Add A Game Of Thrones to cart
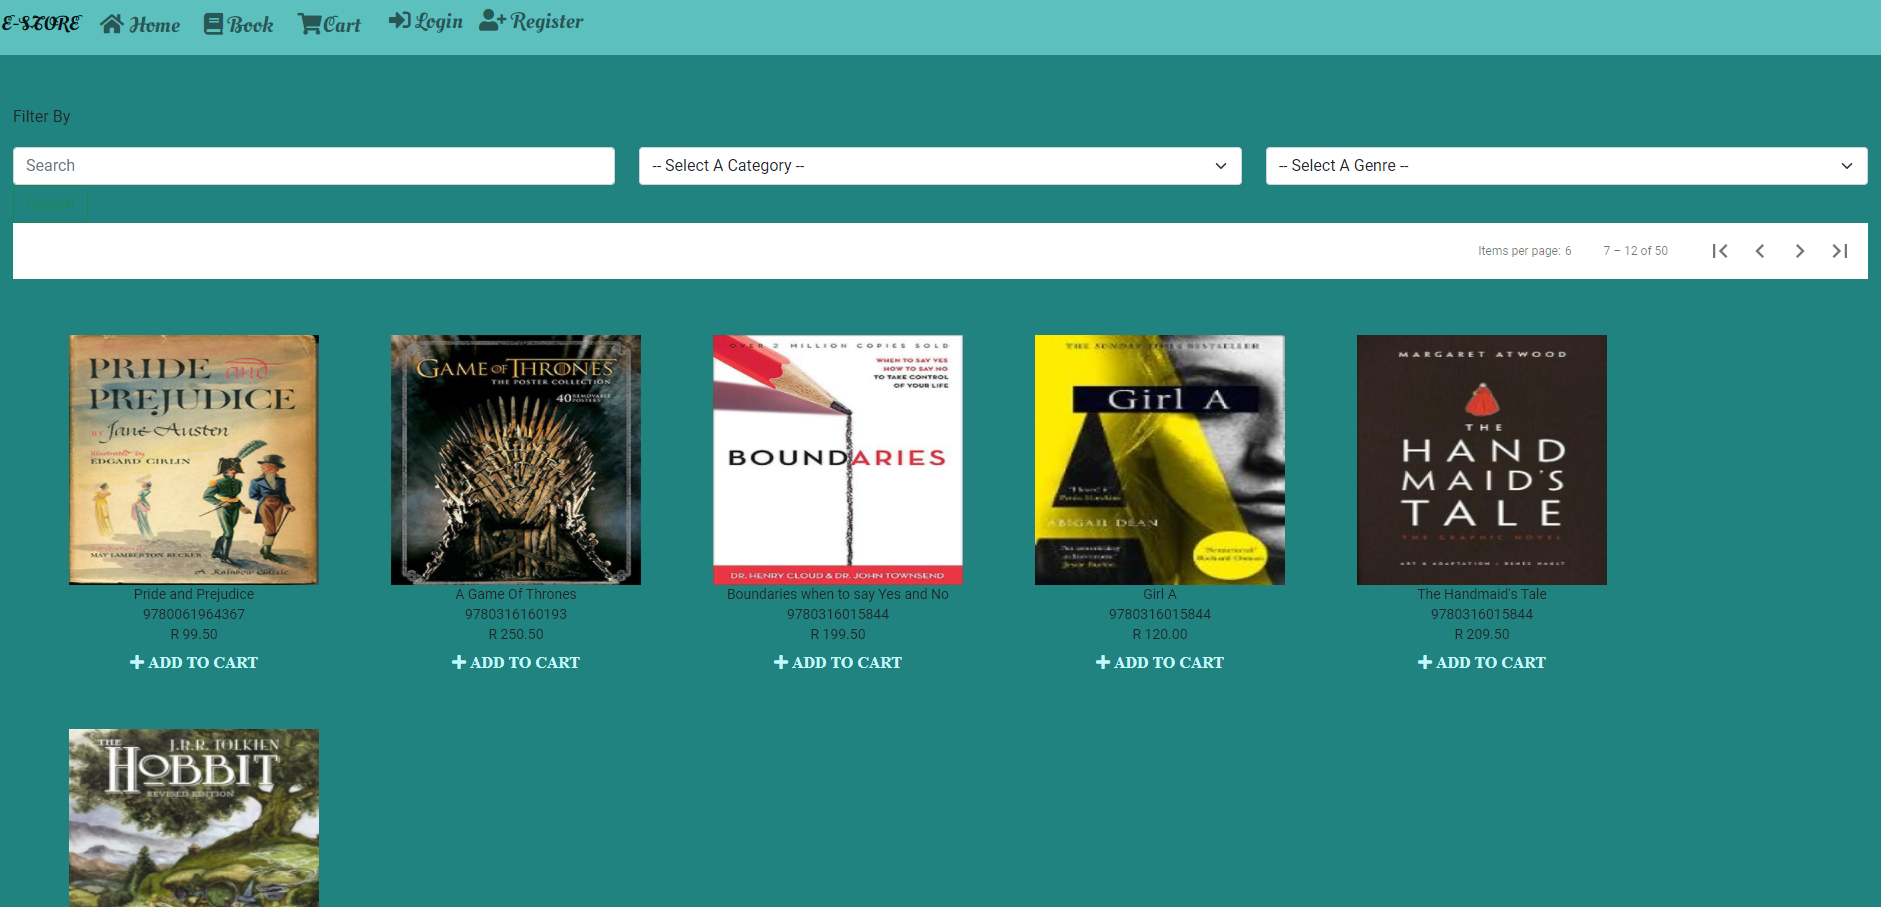 click(516, 662)
